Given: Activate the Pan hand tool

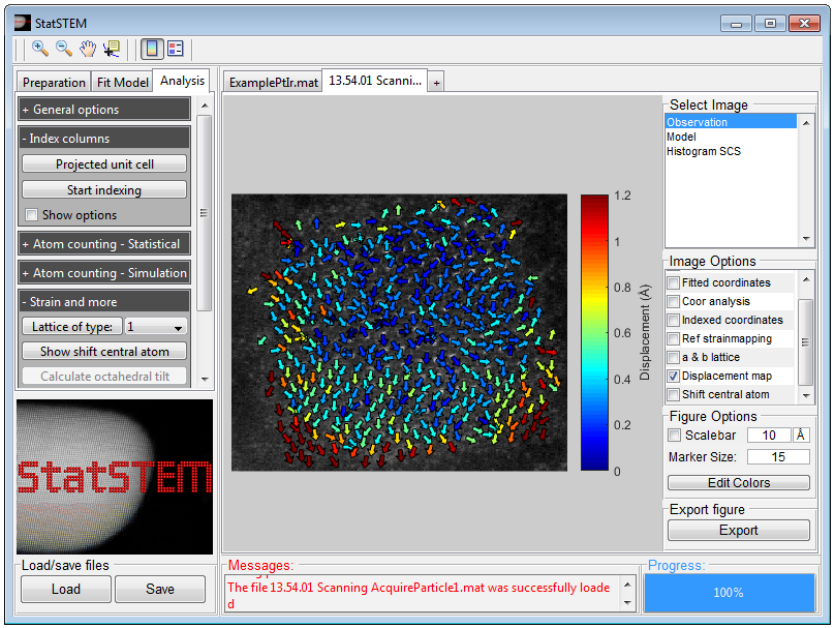Looking at the screenshot, I should (x=87, y=48).
